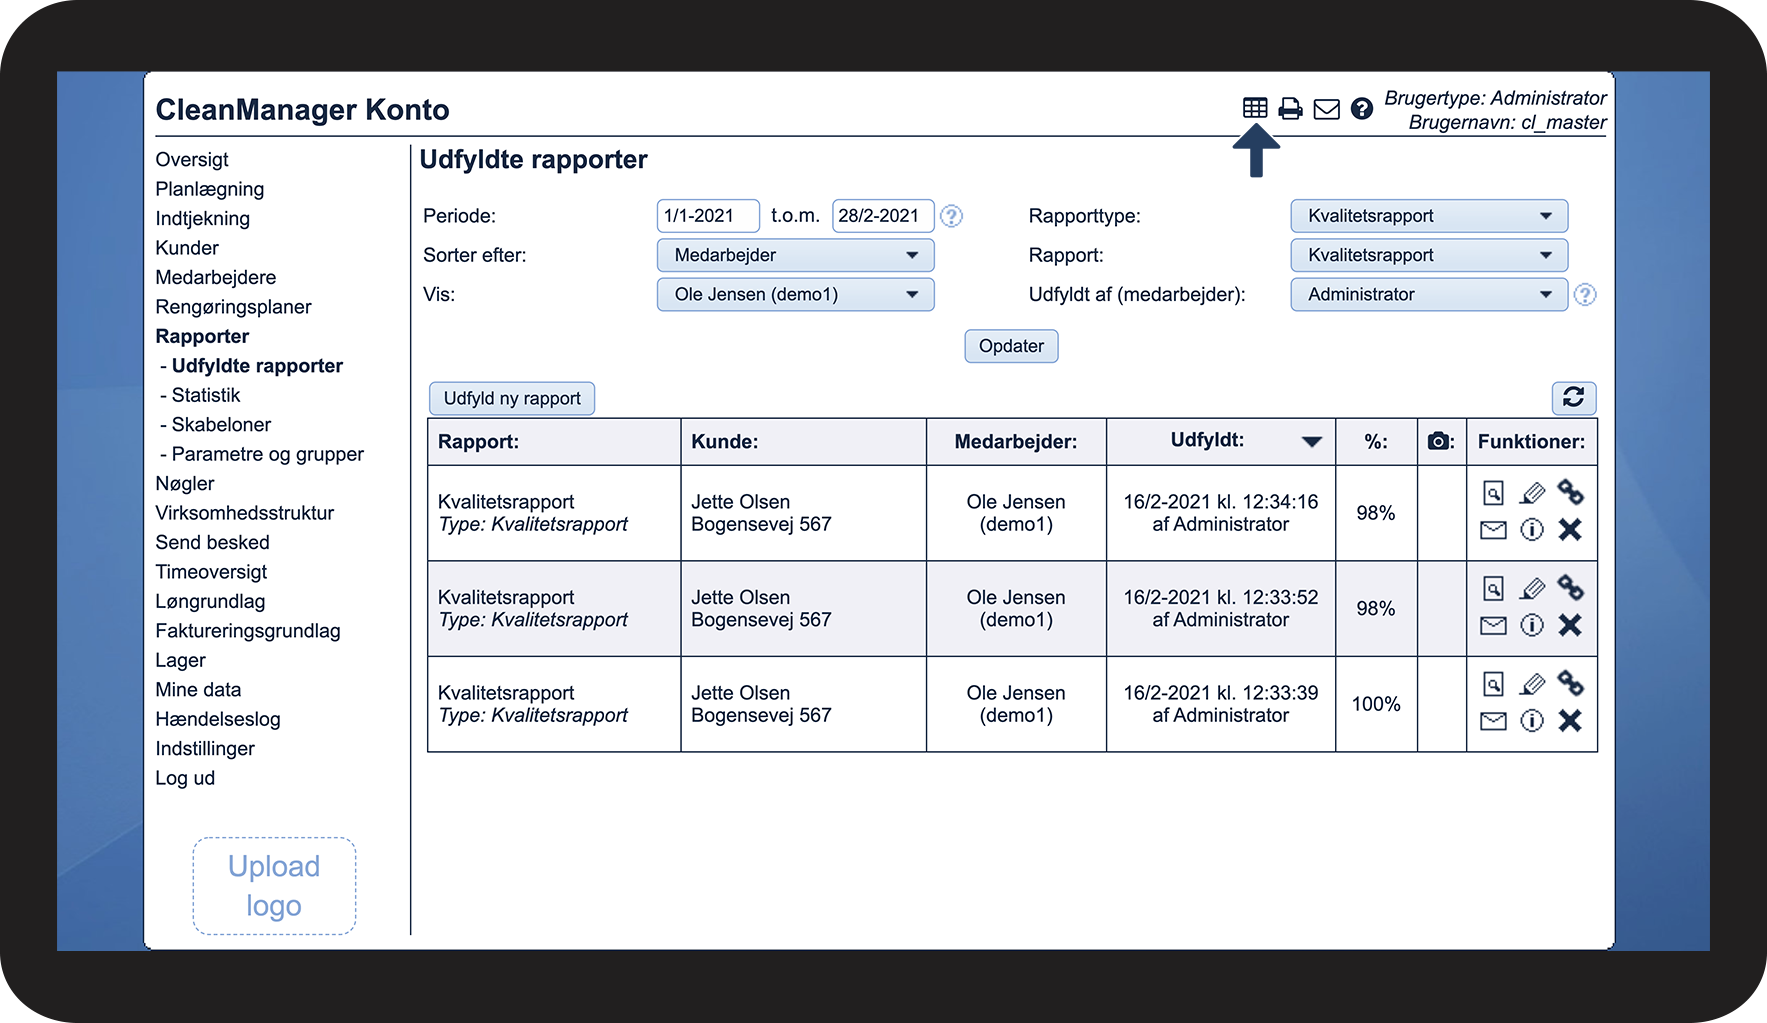The height and width of the screenshot is (1023, 1767).
Task: View the report filled at 12:33:39
Action: coord(1493,684)
